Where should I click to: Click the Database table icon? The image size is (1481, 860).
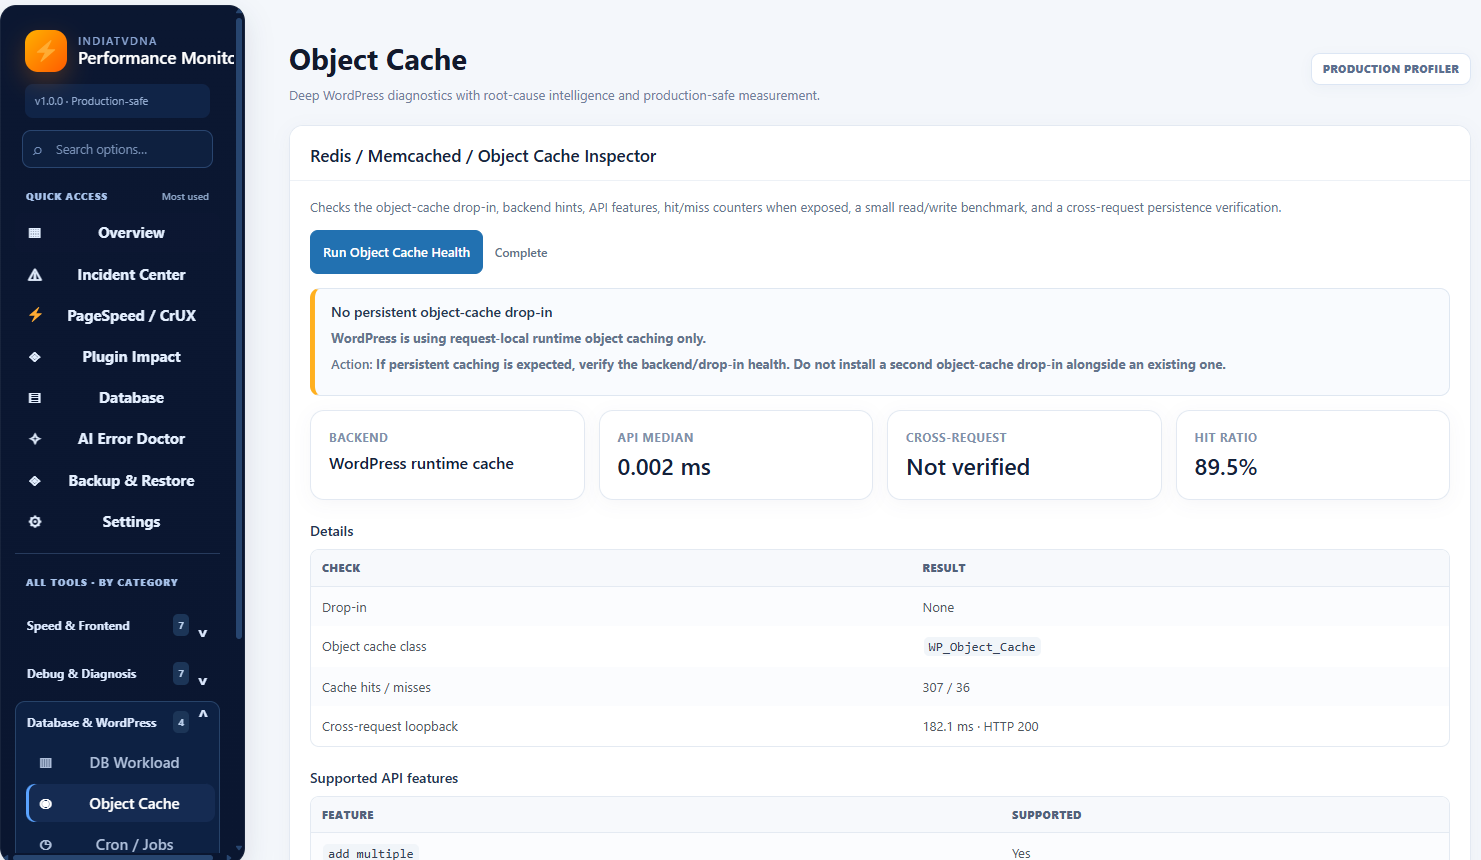pyautogui.click(x=35, y=398)
